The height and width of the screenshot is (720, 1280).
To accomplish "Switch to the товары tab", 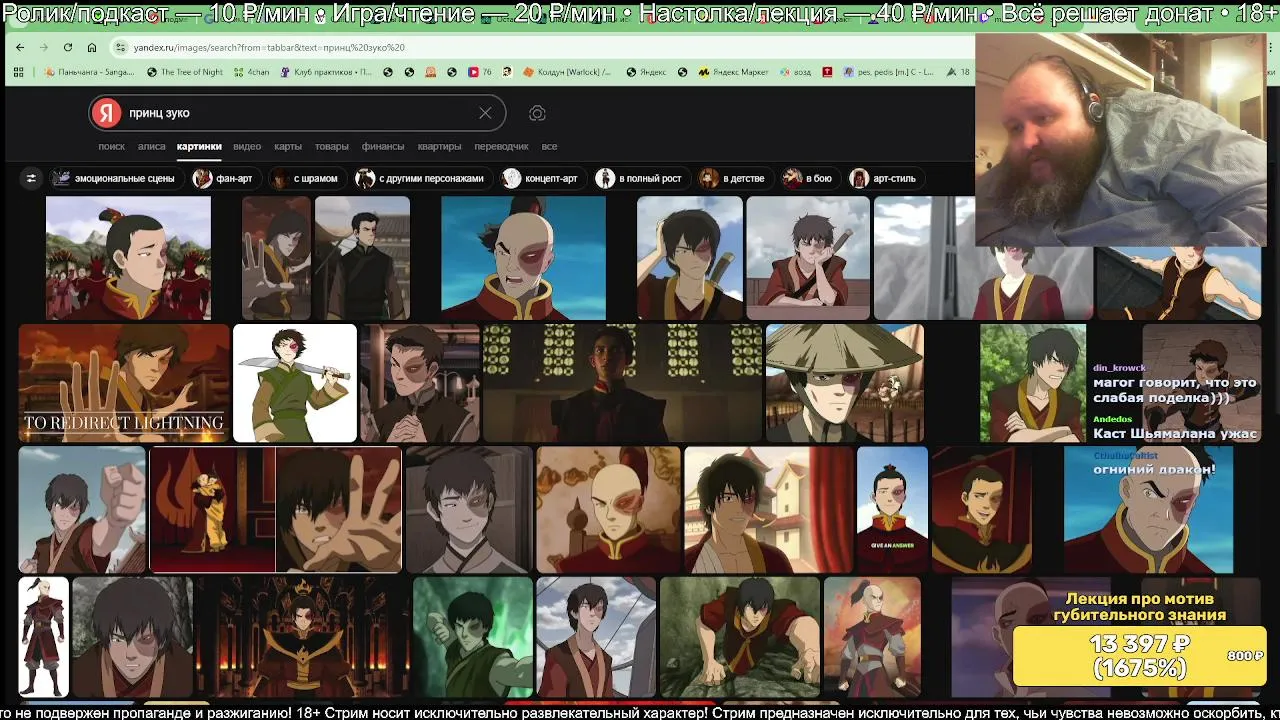I will click(332, 146).
